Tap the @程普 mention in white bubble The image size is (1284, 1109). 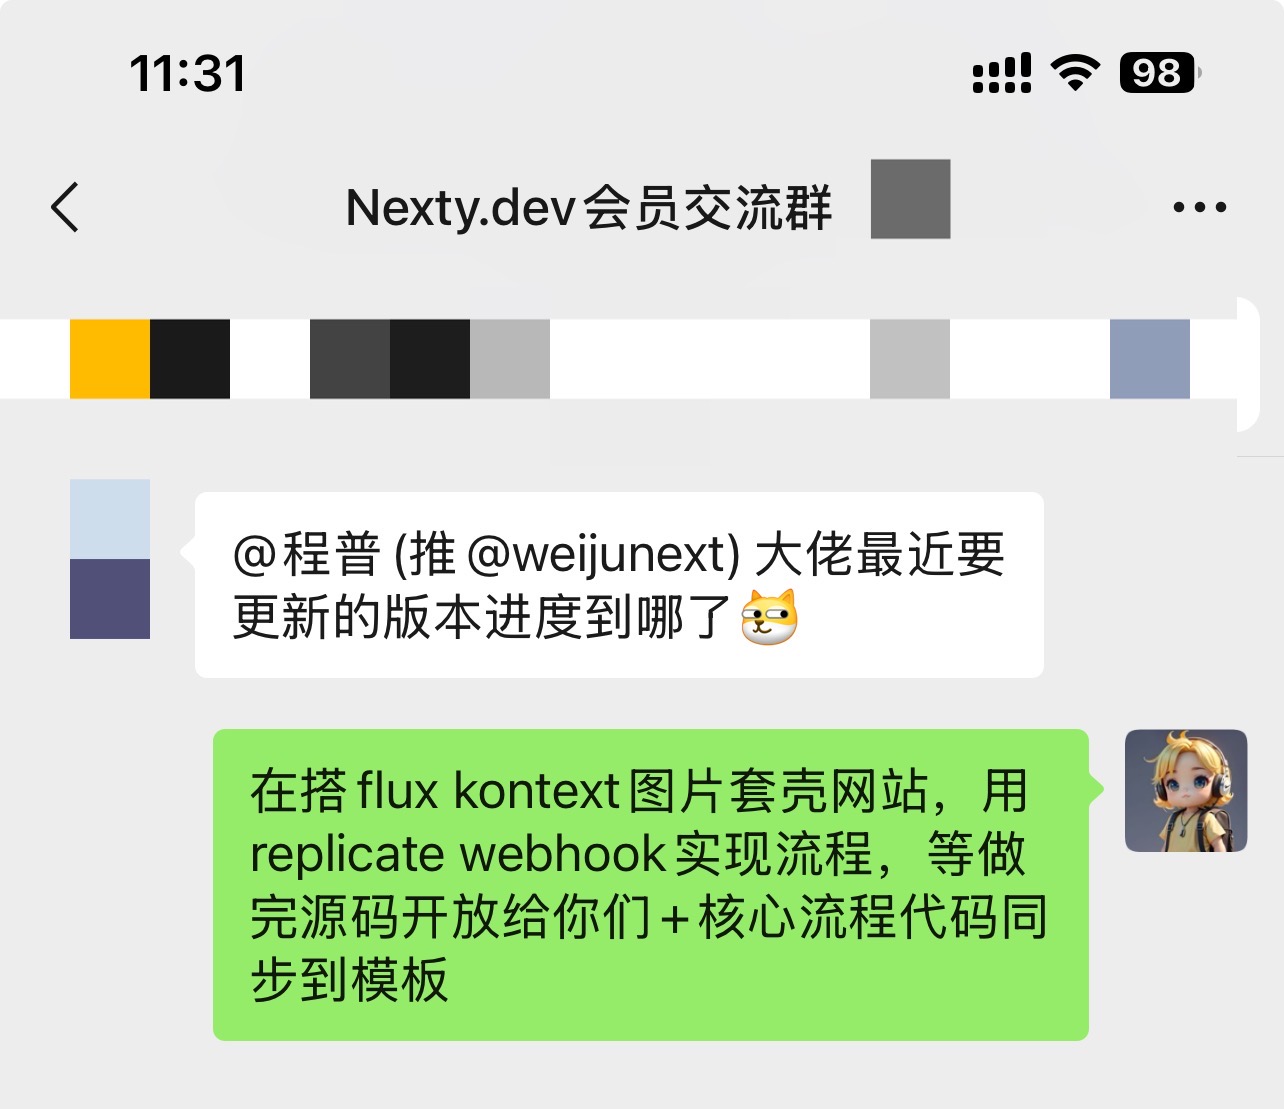(x=306, y=553)
